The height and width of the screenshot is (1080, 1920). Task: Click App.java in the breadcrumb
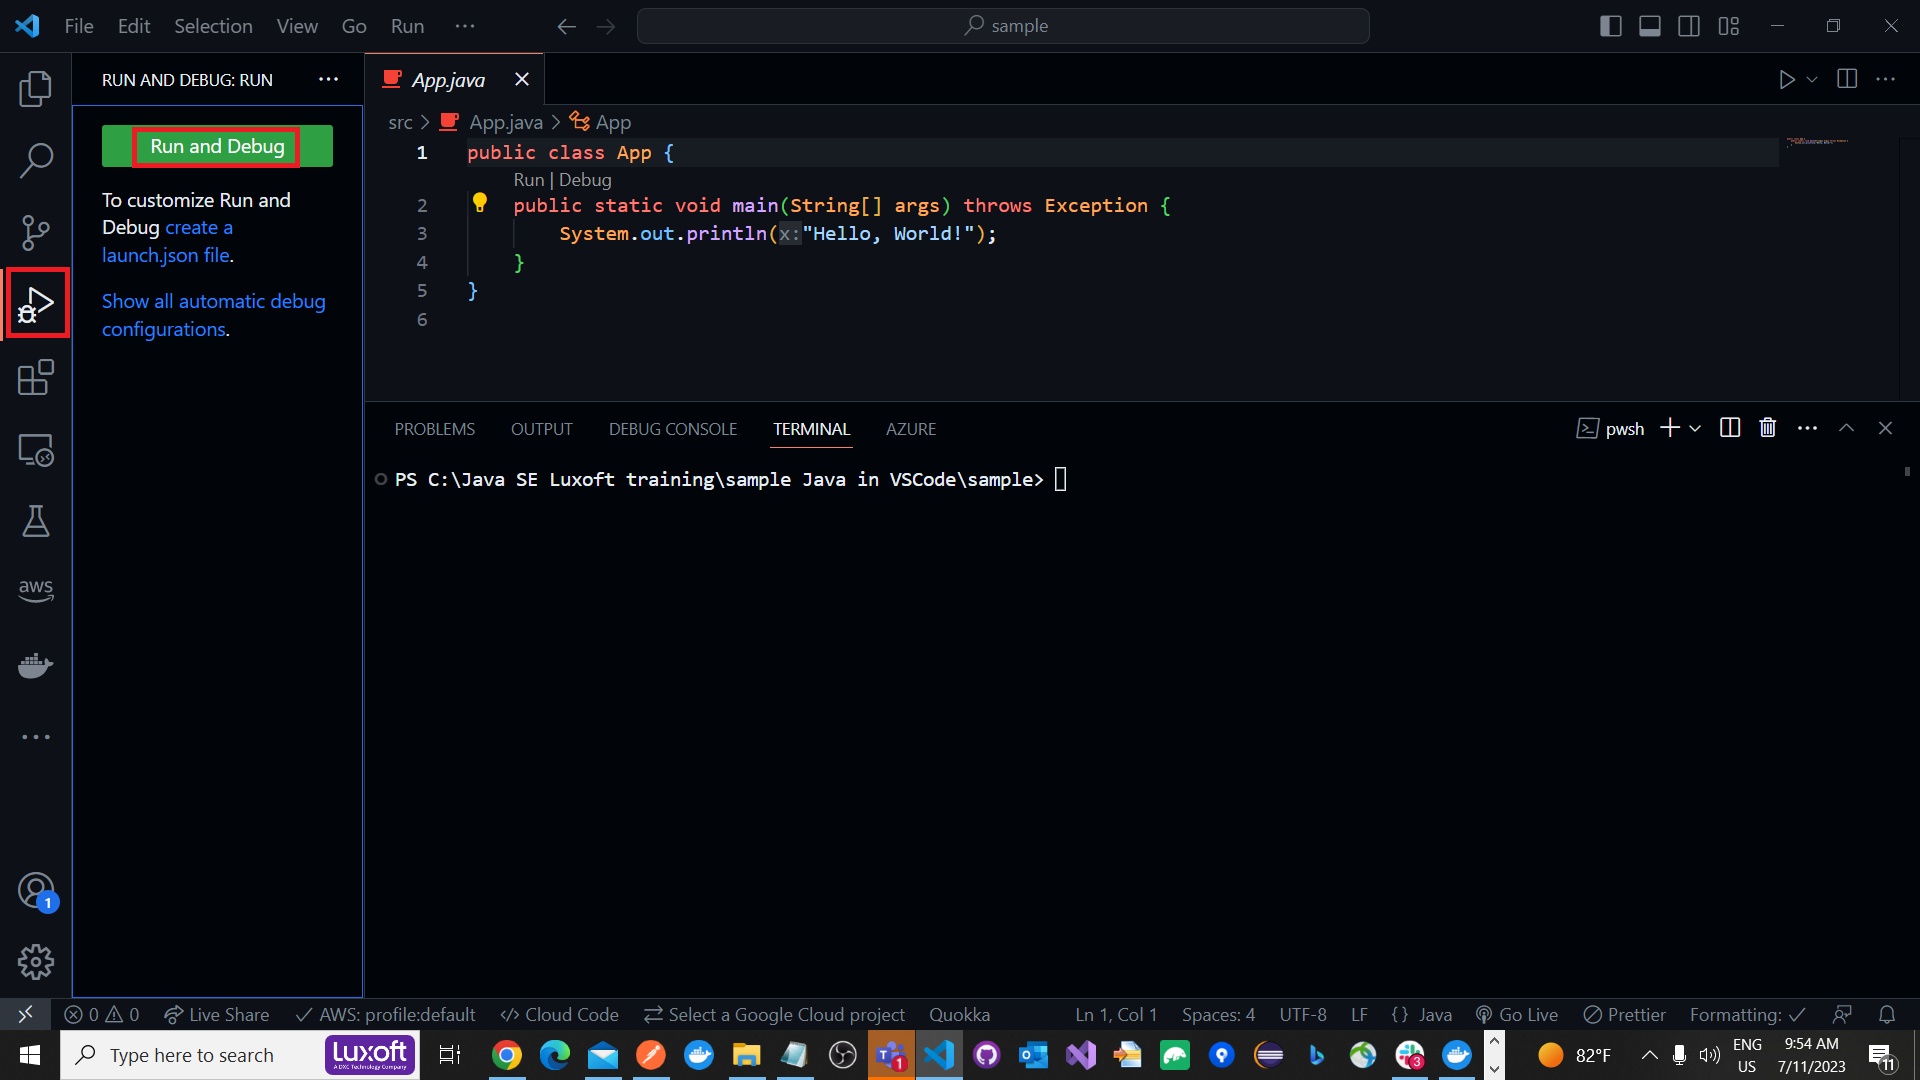coord(506,122)
